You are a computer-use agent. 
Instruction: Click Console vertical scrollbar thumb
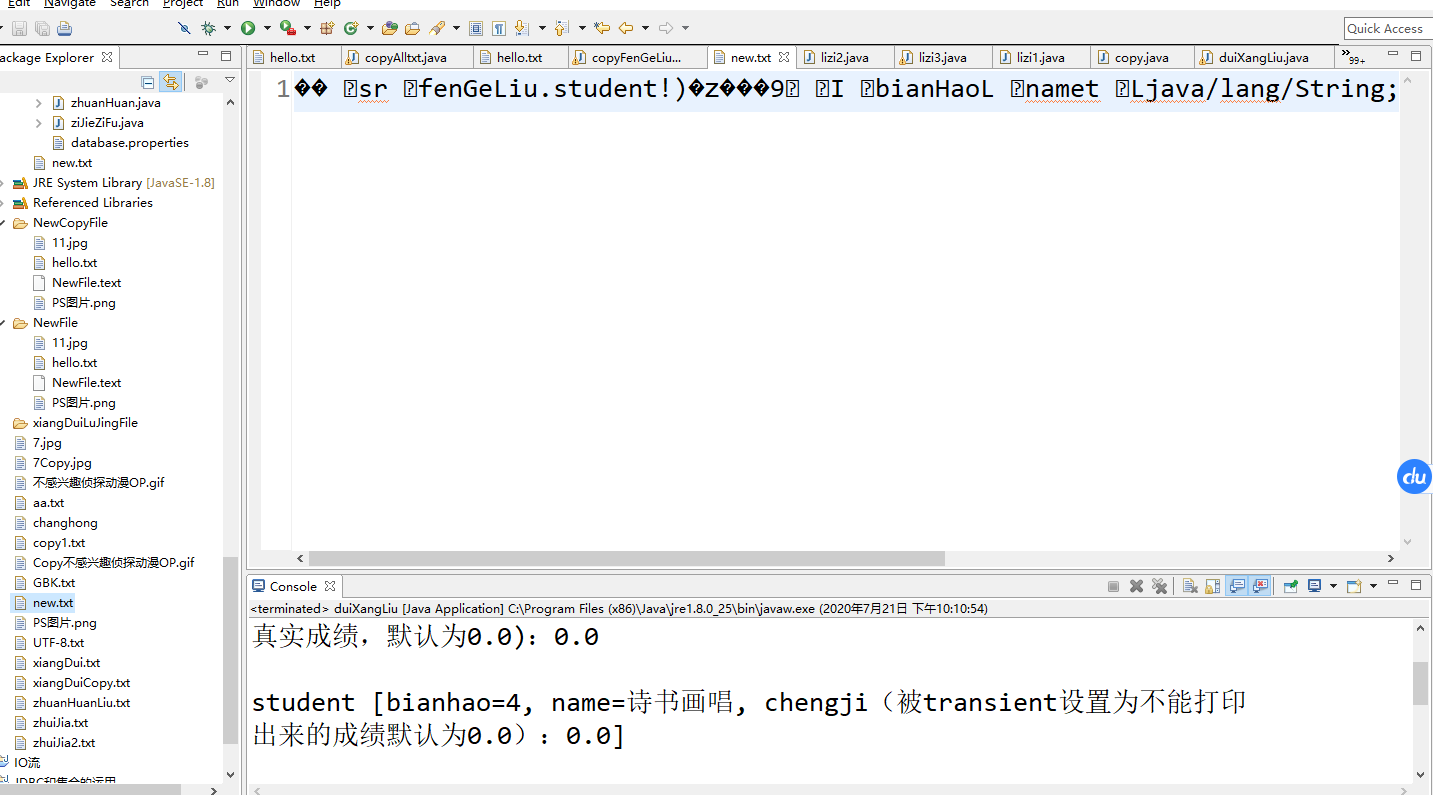[x=1420, y=682]
